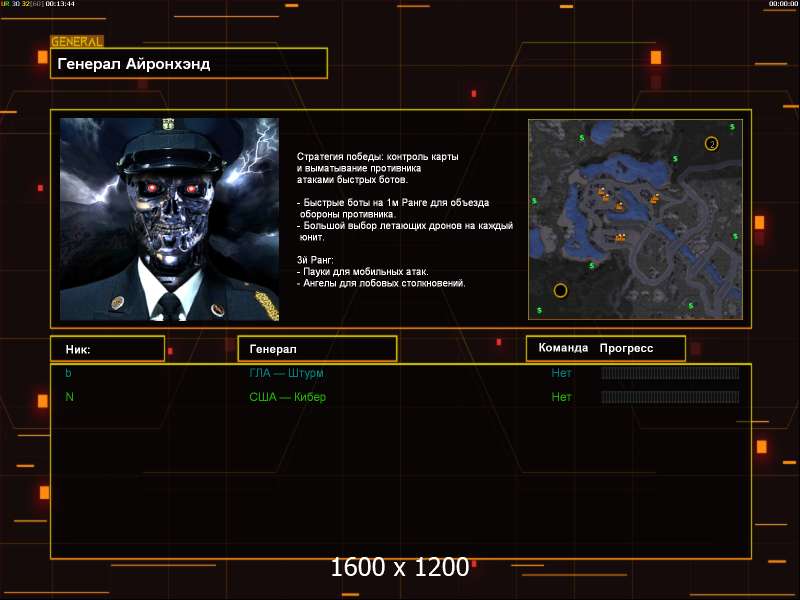The width and height of the screenshot is (800, 600).
Task: Click loading progress bar for player N
Action: point(670,397)
